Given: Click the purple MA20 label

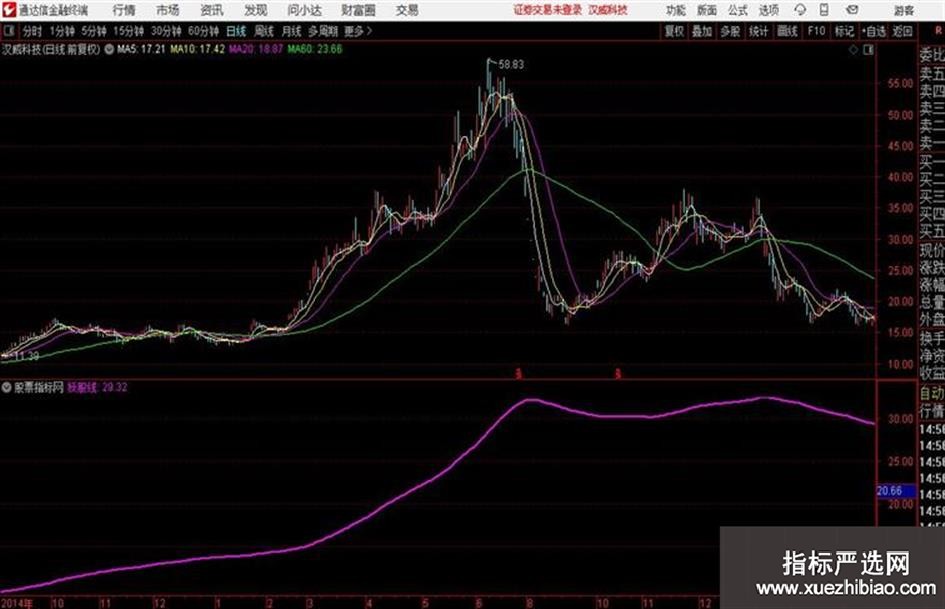Looking at the screenshot, I should 256,49.
